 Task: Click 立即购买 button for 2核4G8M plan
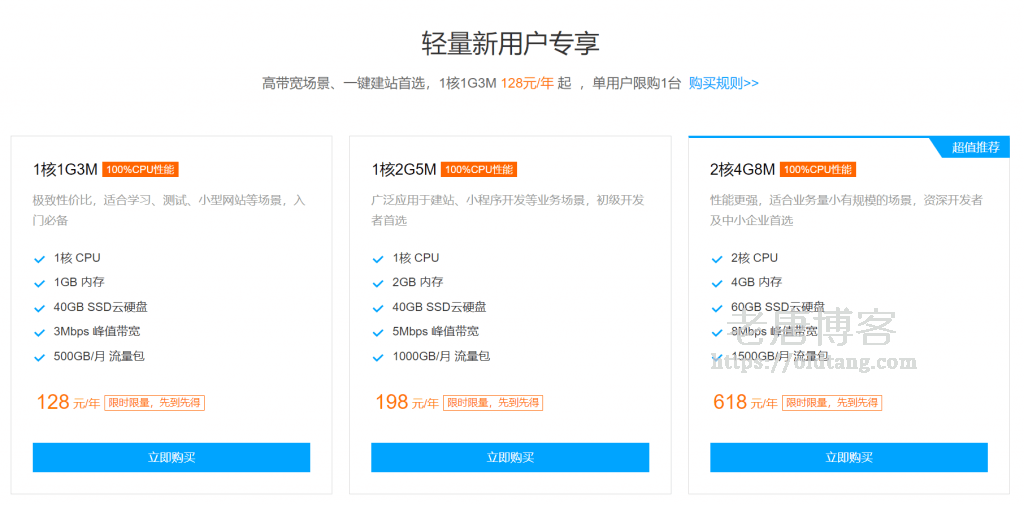tap(848, 457)
